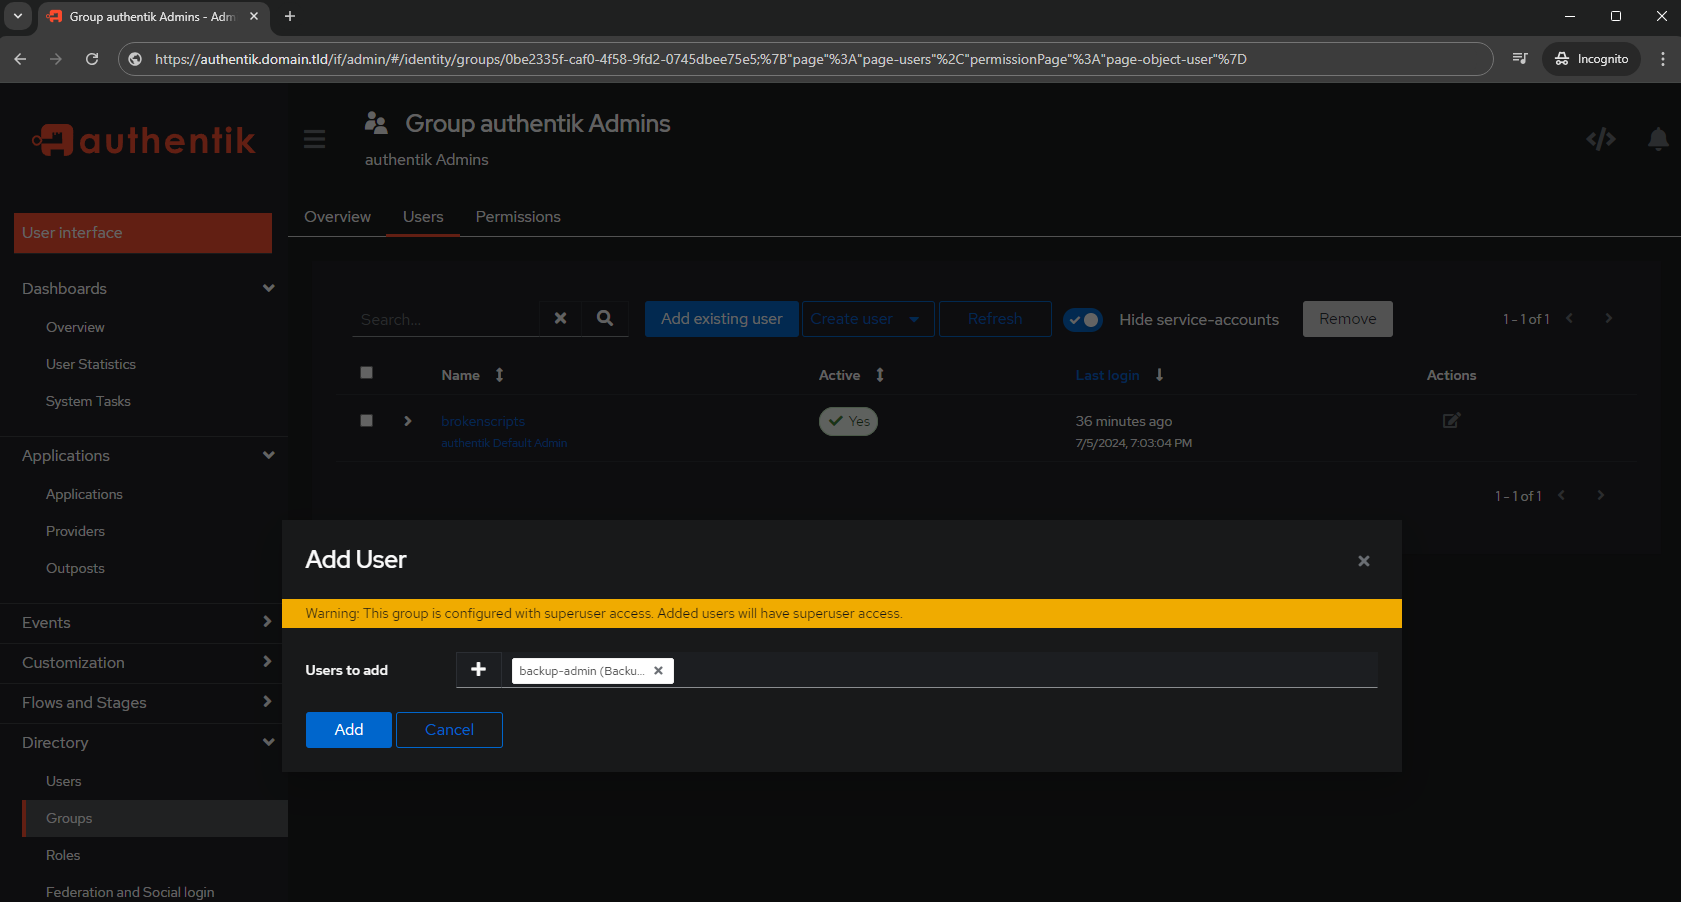Screen dimensions: 1681x902
Task: Open Roles in sidebar
Action: (x=63, y=855)
